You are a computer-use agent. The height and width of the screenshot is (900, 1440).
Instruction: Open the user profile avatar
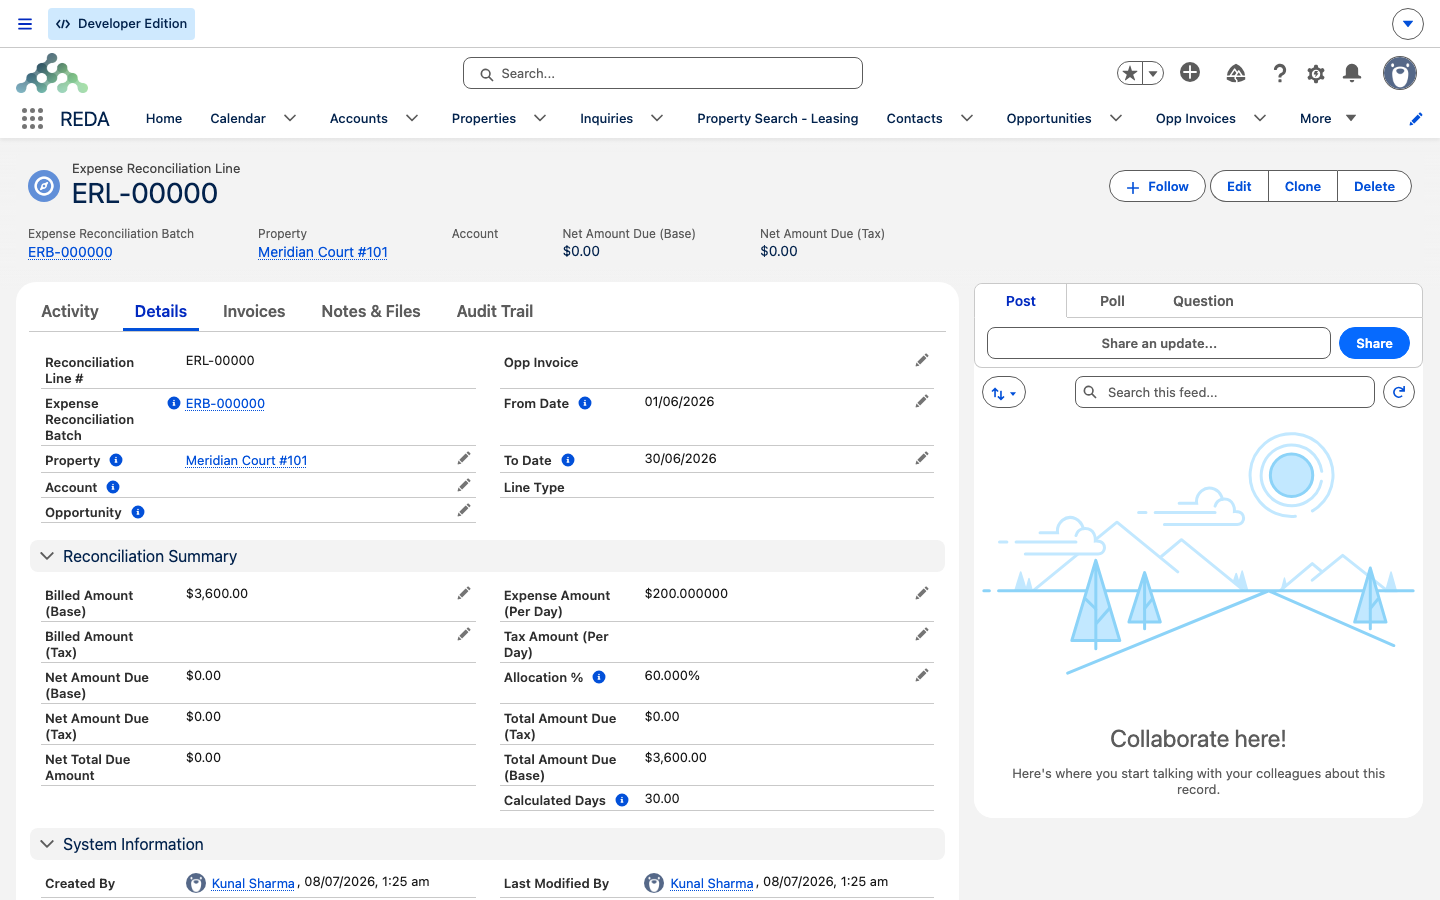click(x=1400, y=73)
